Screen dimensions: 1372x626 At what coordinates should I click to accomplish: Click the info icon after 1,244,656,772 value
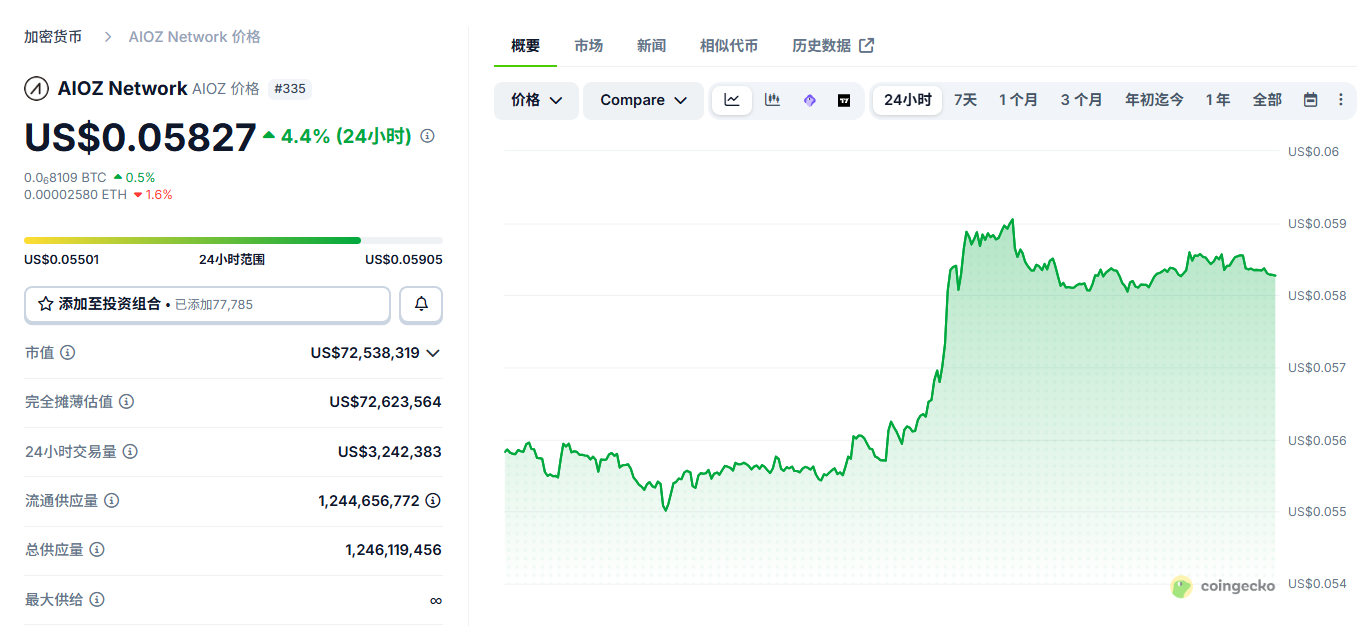click(x=433, y=501)
